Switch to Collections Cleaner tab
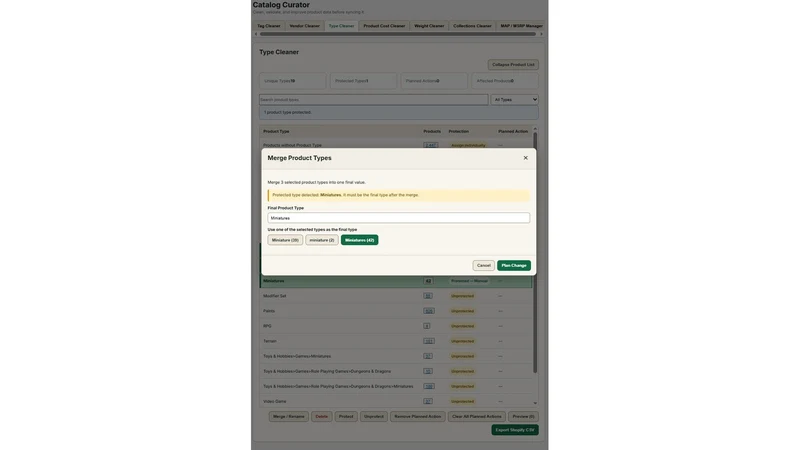 click(472, 26)
